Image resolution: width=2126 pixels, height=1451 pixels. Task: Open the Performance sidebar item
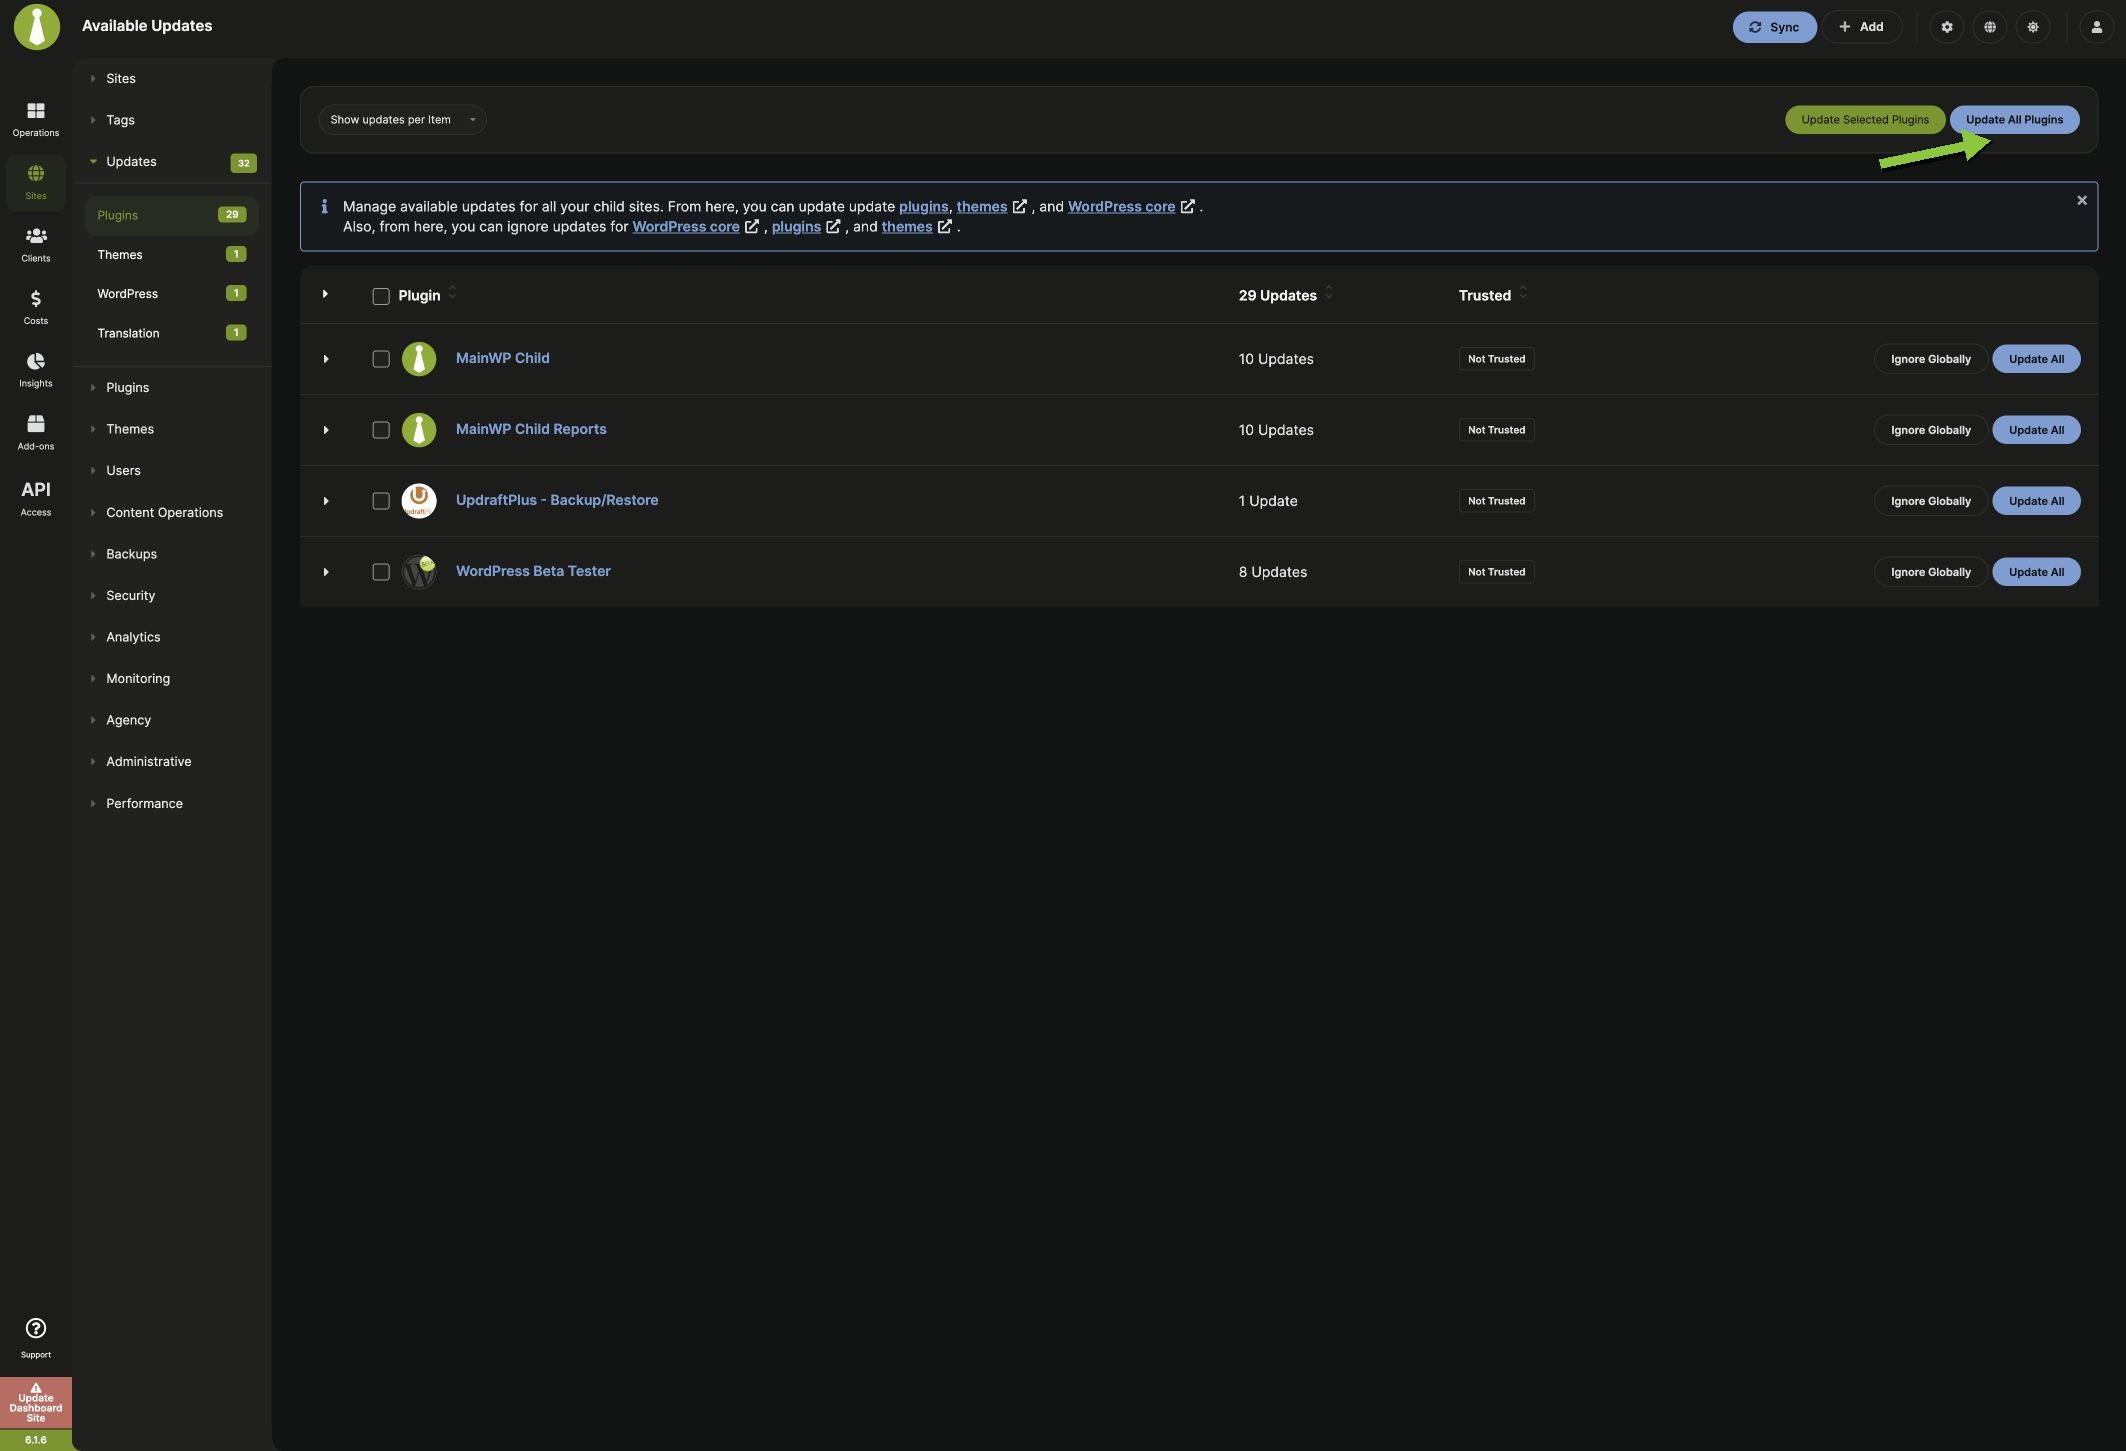click(144, 804)
